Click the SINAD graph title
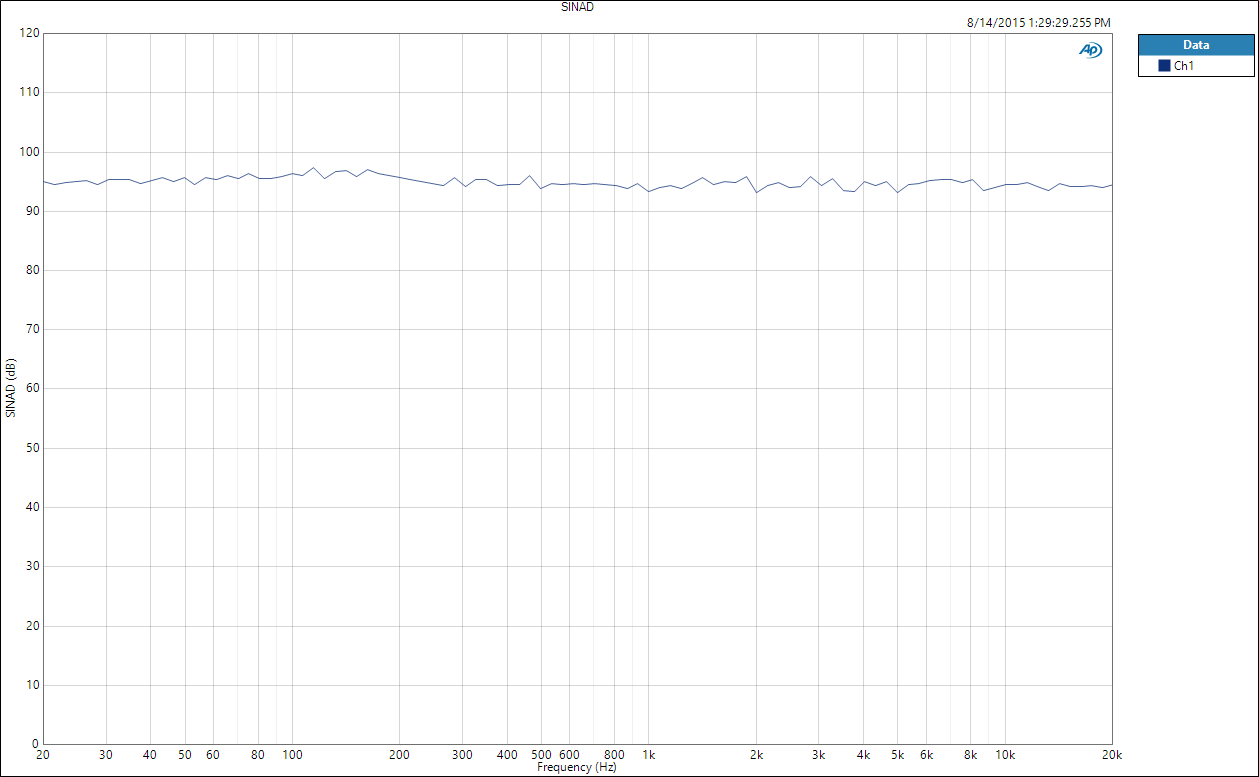The width and height of the screenshot is (1259, 777). (x=578, y=6)
